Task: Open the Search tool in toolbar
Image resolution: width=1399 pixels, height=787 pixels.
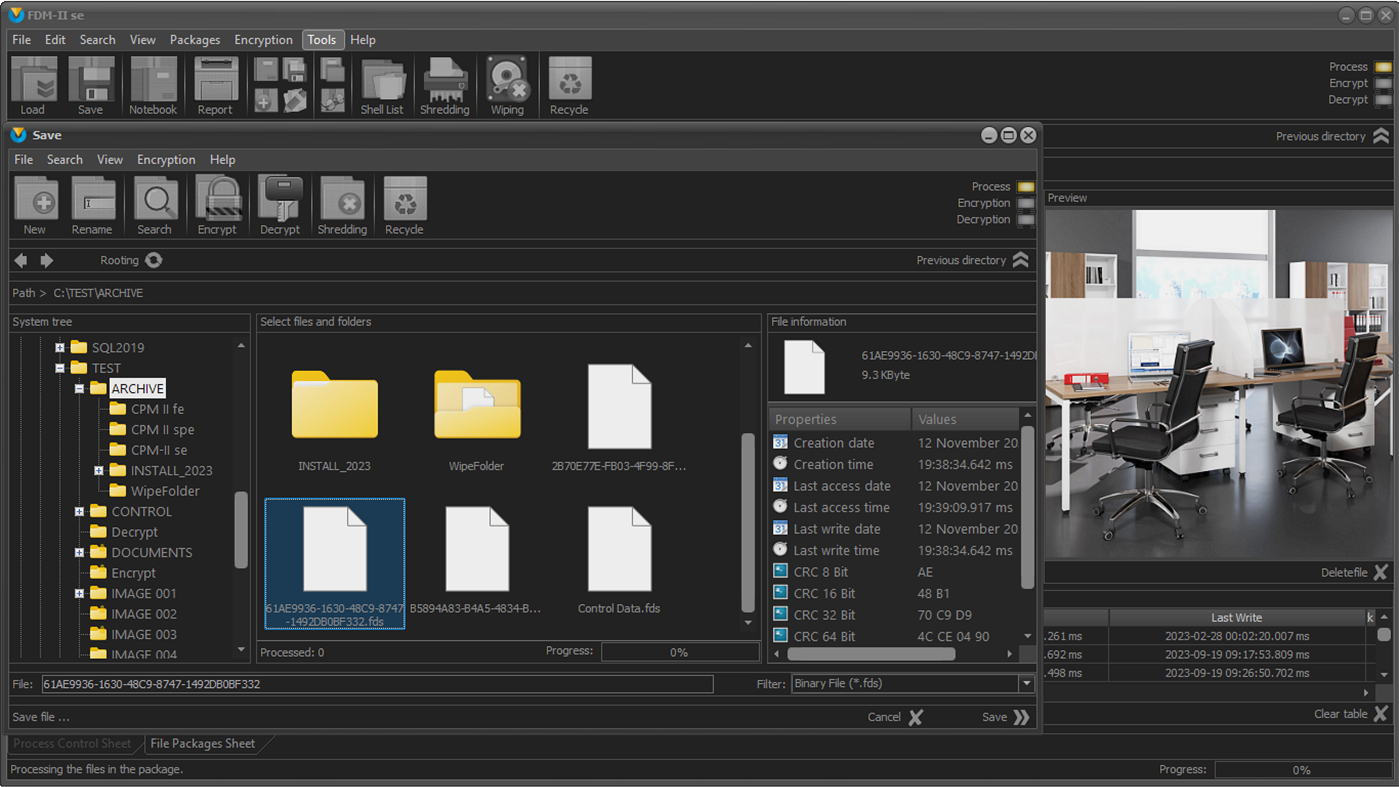Action: click(155, 200)
